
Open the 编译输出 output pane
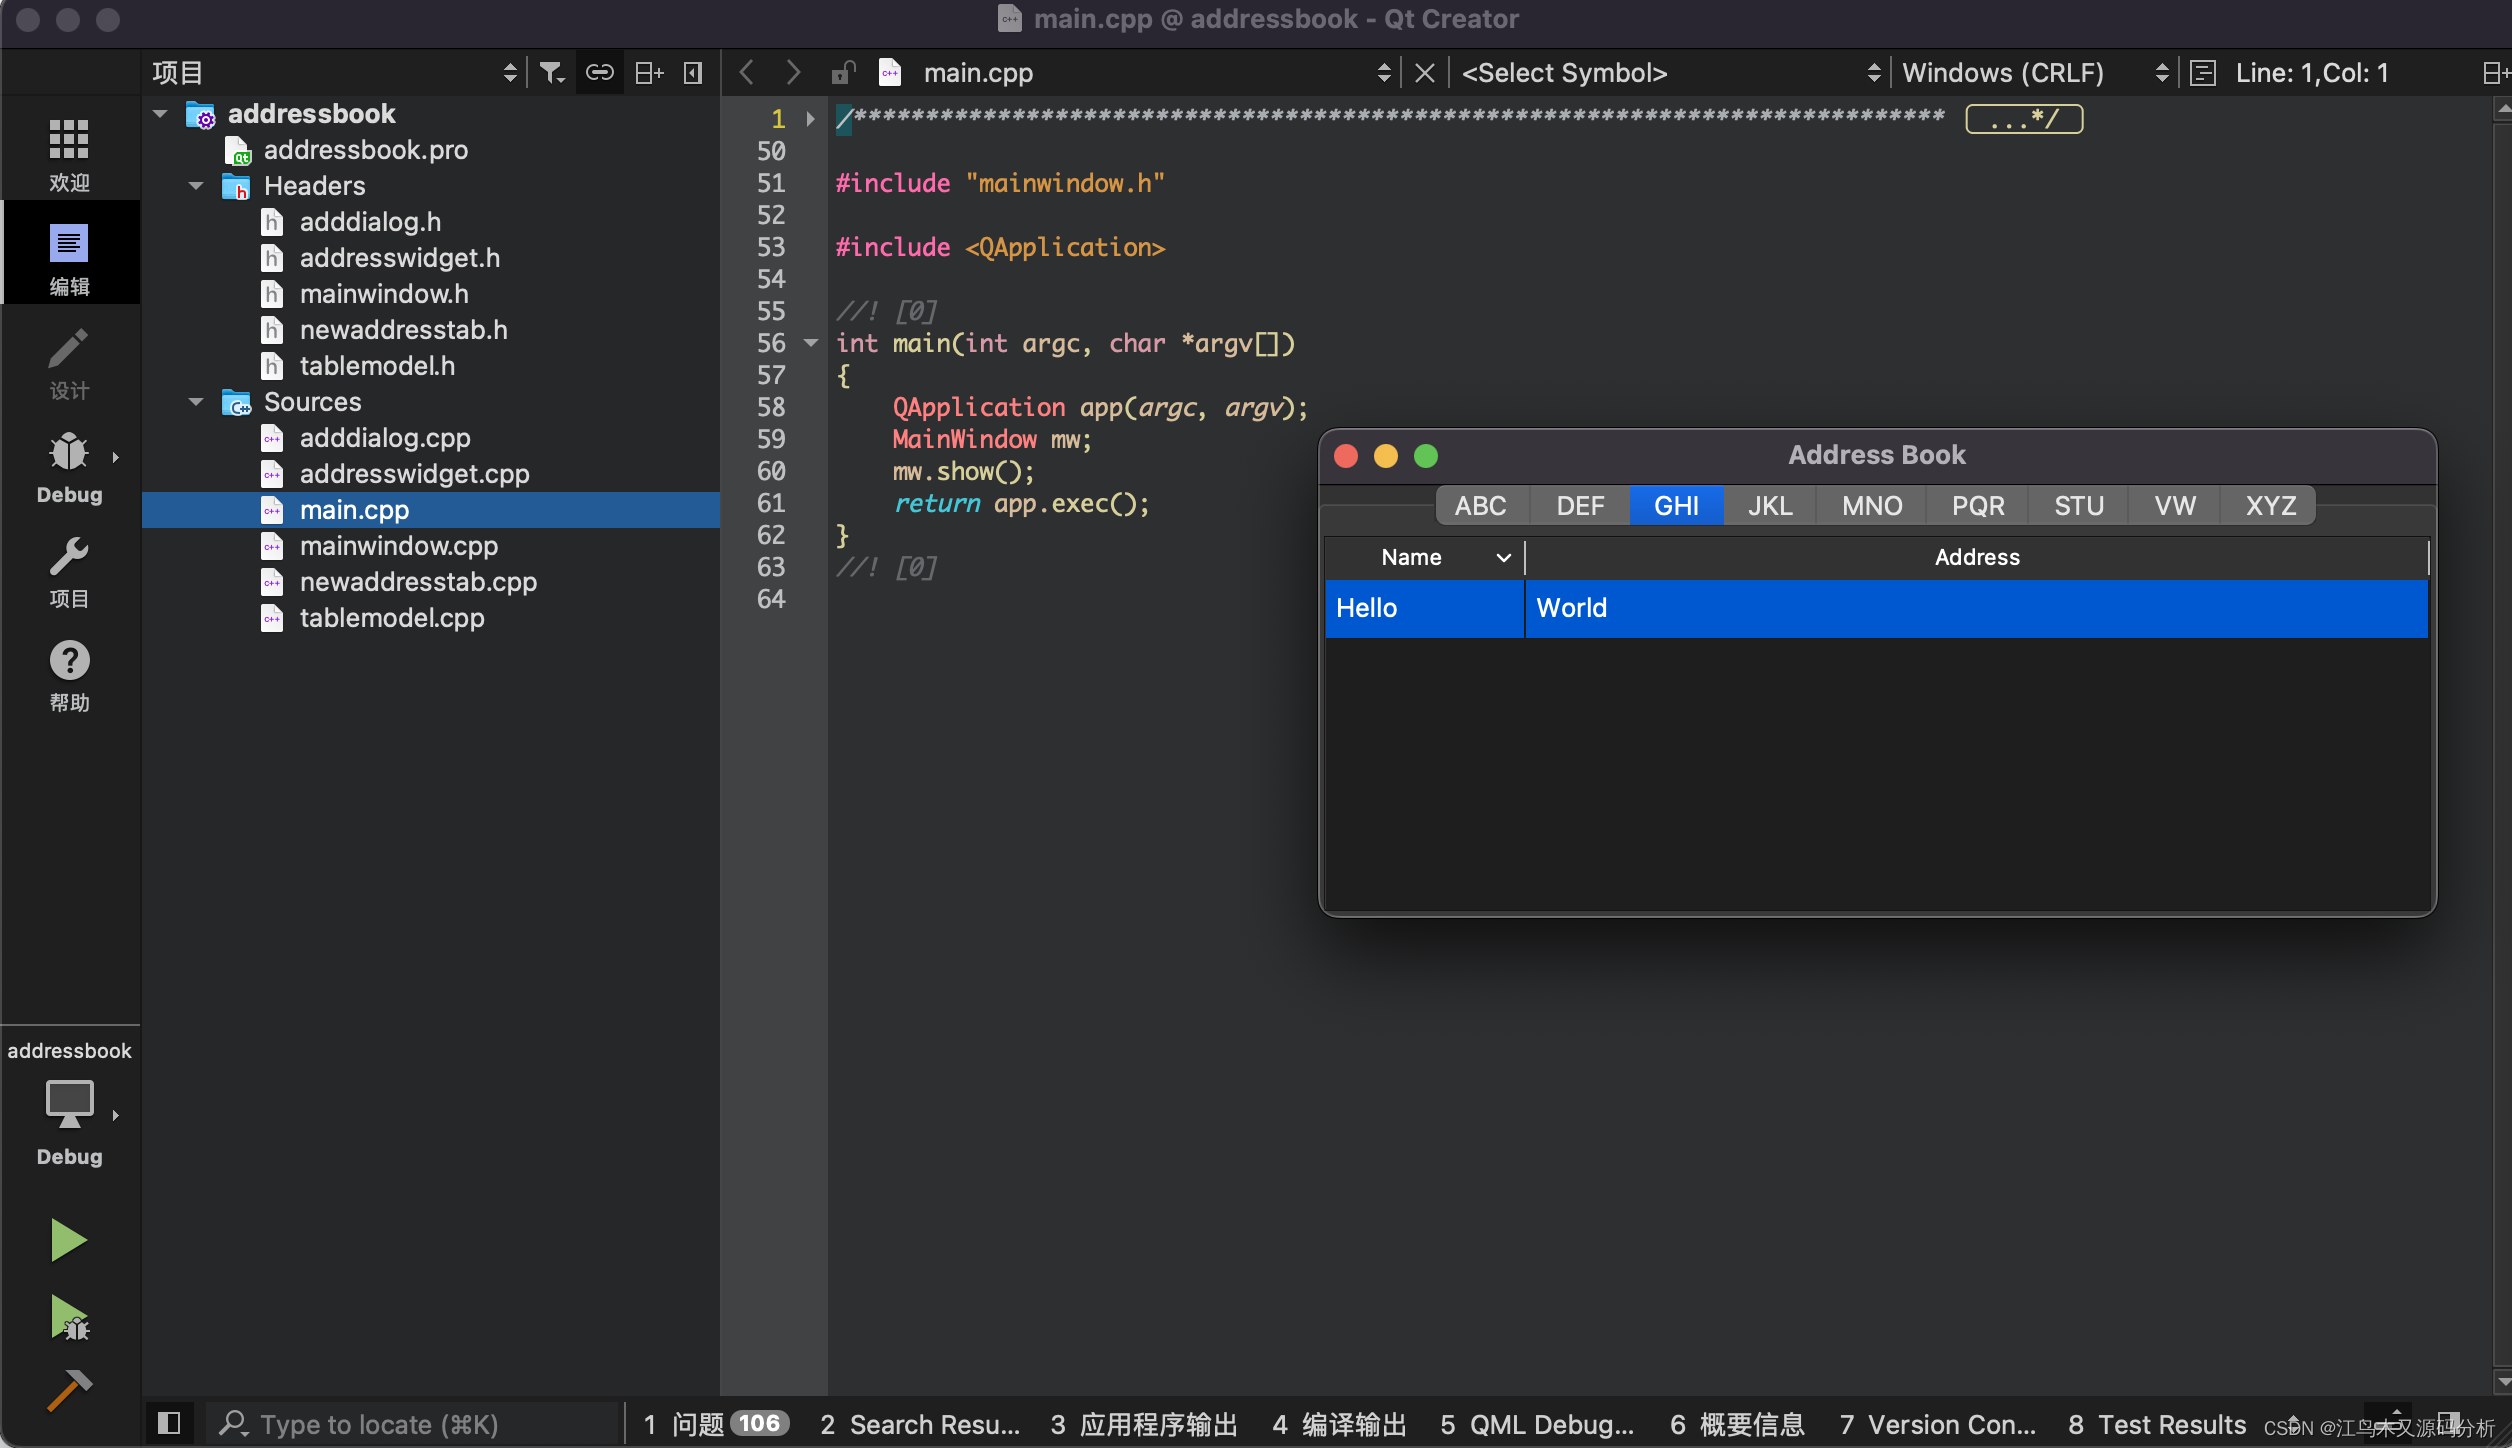pyautogui.click(x=1340, y=1424)
